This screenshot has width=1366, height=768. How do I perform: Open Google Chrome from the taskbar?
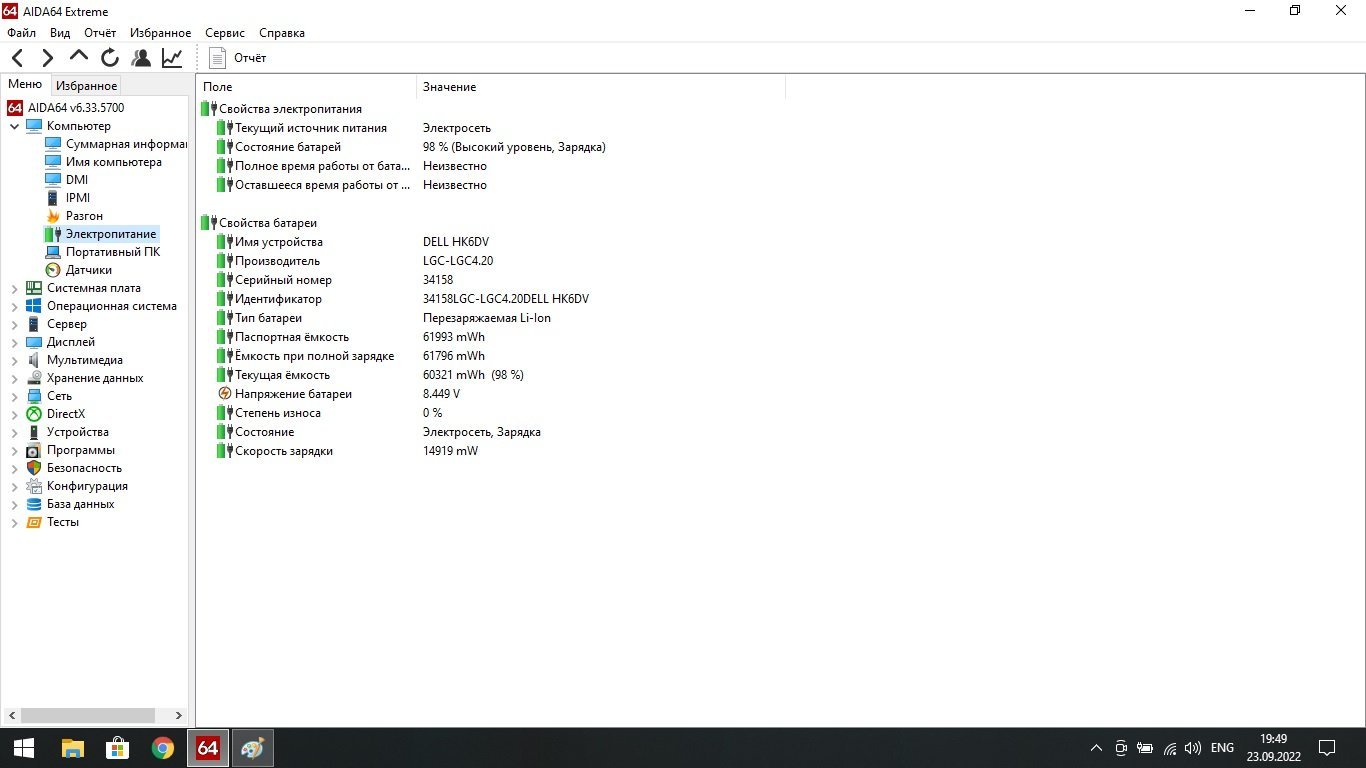[x=163, y=748]
